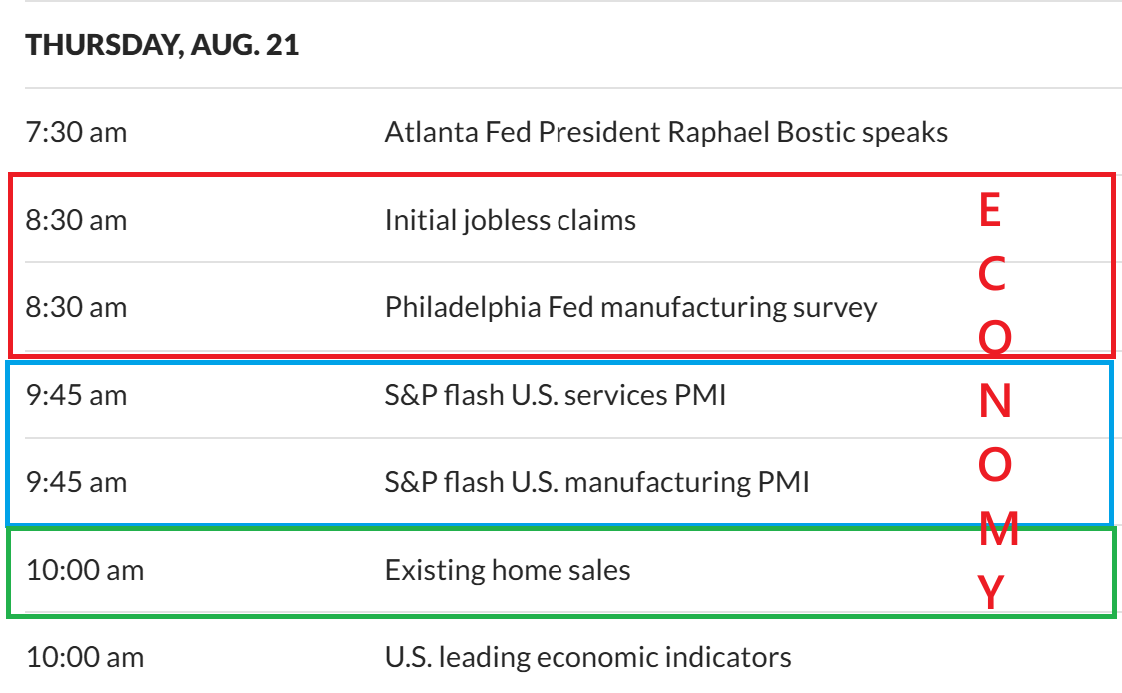Screen dimensions: 1122x693
Task: Click the red letter E annotation
Action: tap(990, 211)
